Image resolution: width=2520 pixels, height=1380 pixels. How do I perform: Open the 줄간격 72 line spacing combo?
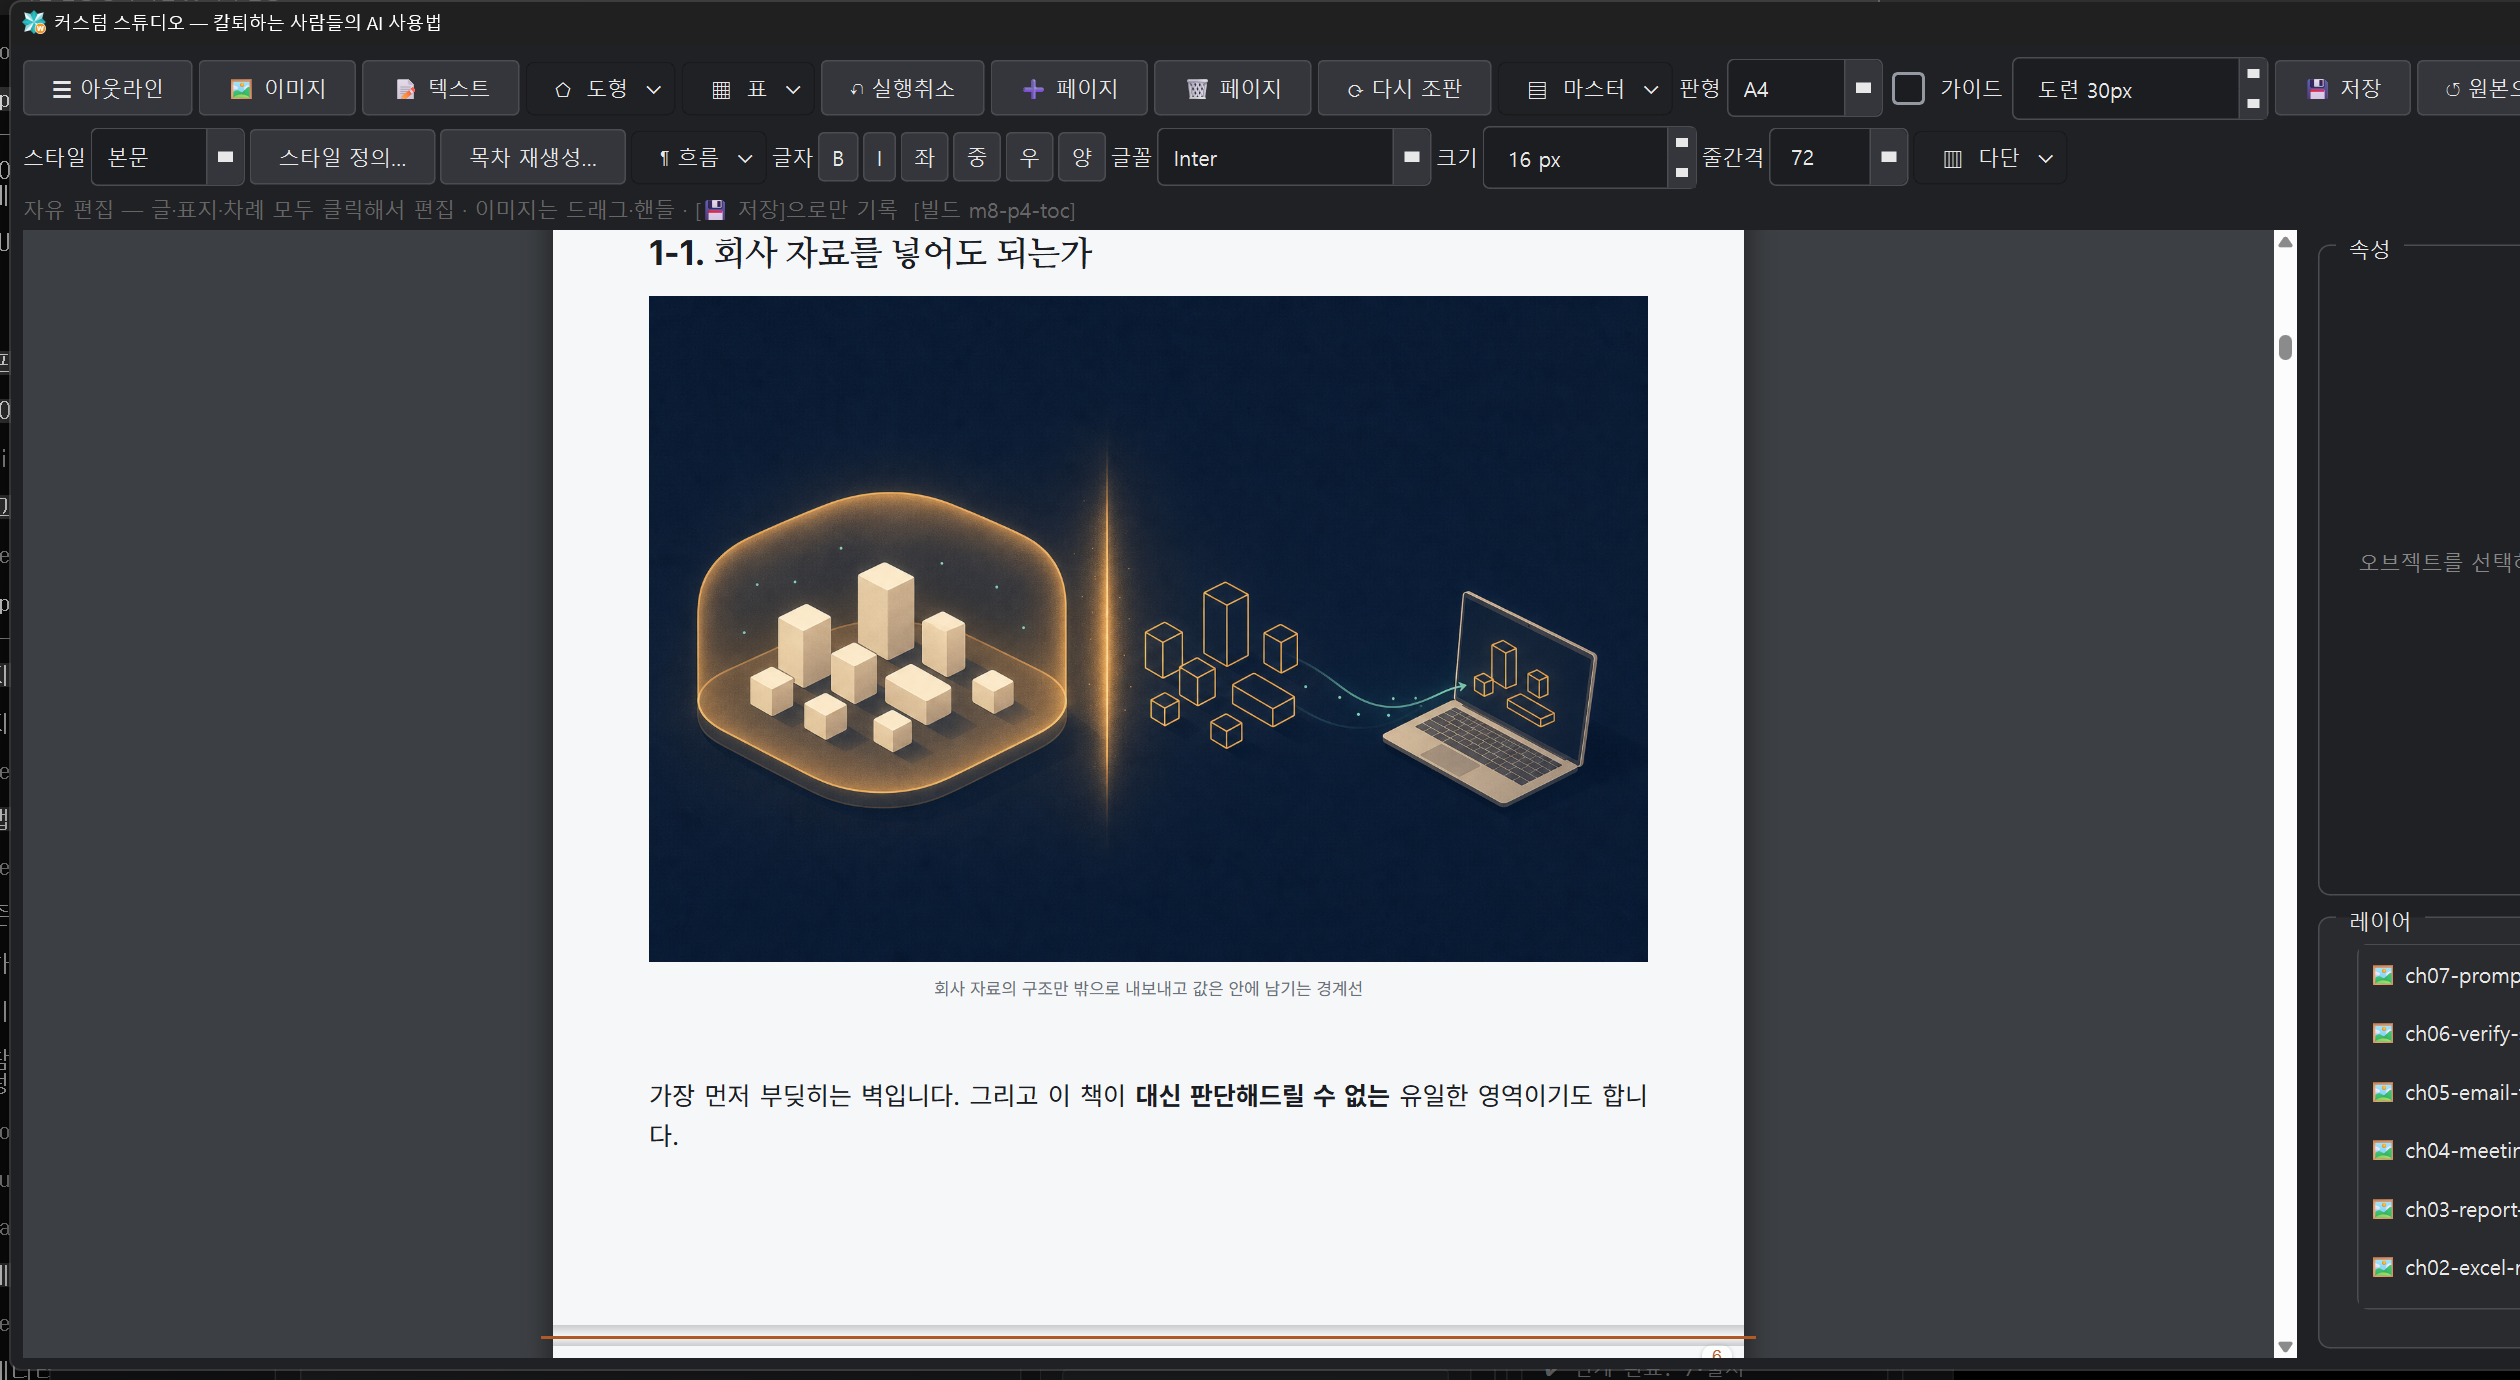pyautogui.click(x=1838, y=157)
